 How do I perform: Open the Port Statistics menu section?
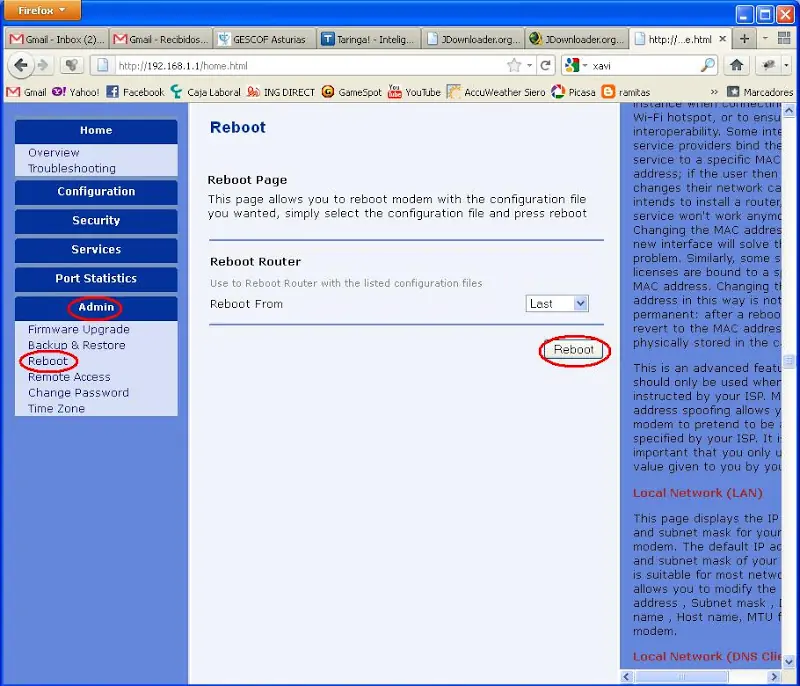(x=96, y=279)
